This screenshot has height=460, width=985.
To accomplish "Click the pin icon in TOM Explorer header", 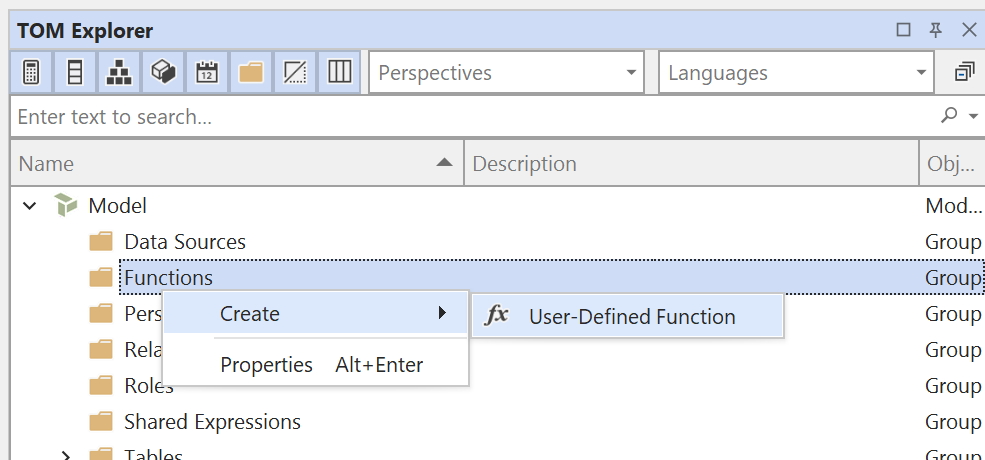I will pyautogui.click(x=936, y=30).
